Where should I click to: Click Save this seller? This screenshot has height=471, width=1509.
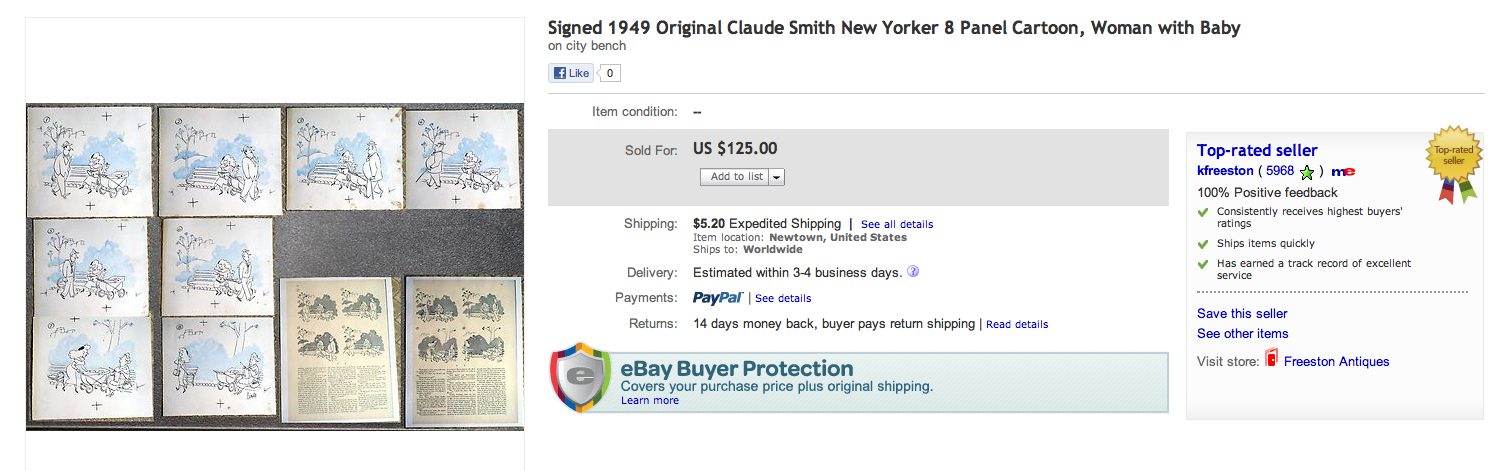pos(1242,313)
